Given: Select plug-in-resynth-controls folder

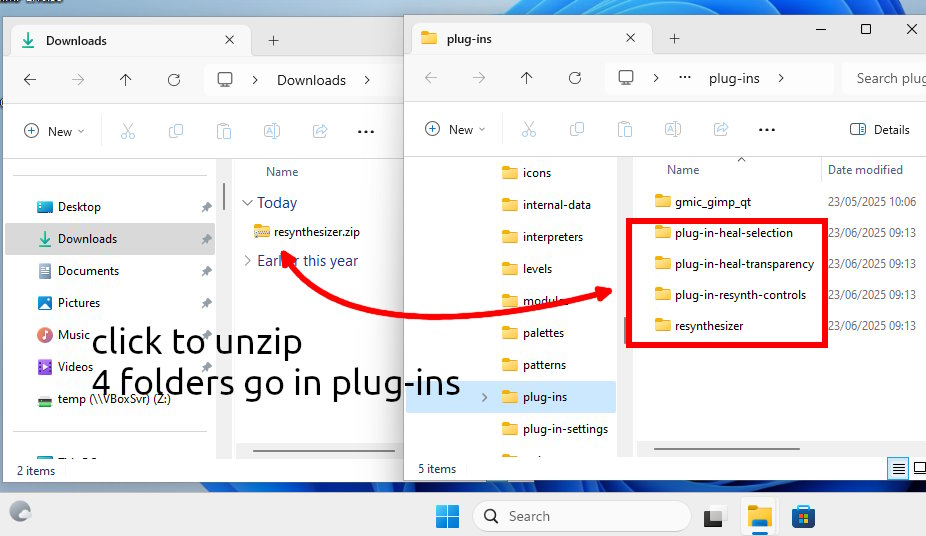Looking at the screenshot, I should tap(730, 295).
